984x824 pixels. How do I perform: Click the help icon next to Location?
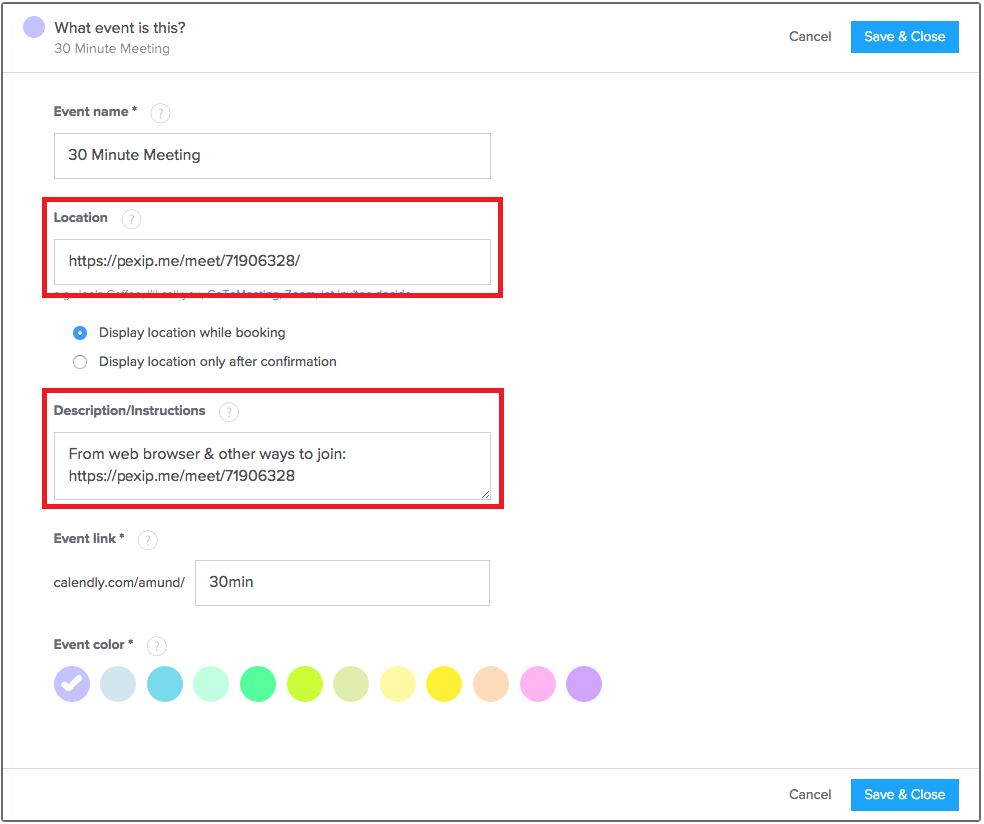(x=131, y=219)
